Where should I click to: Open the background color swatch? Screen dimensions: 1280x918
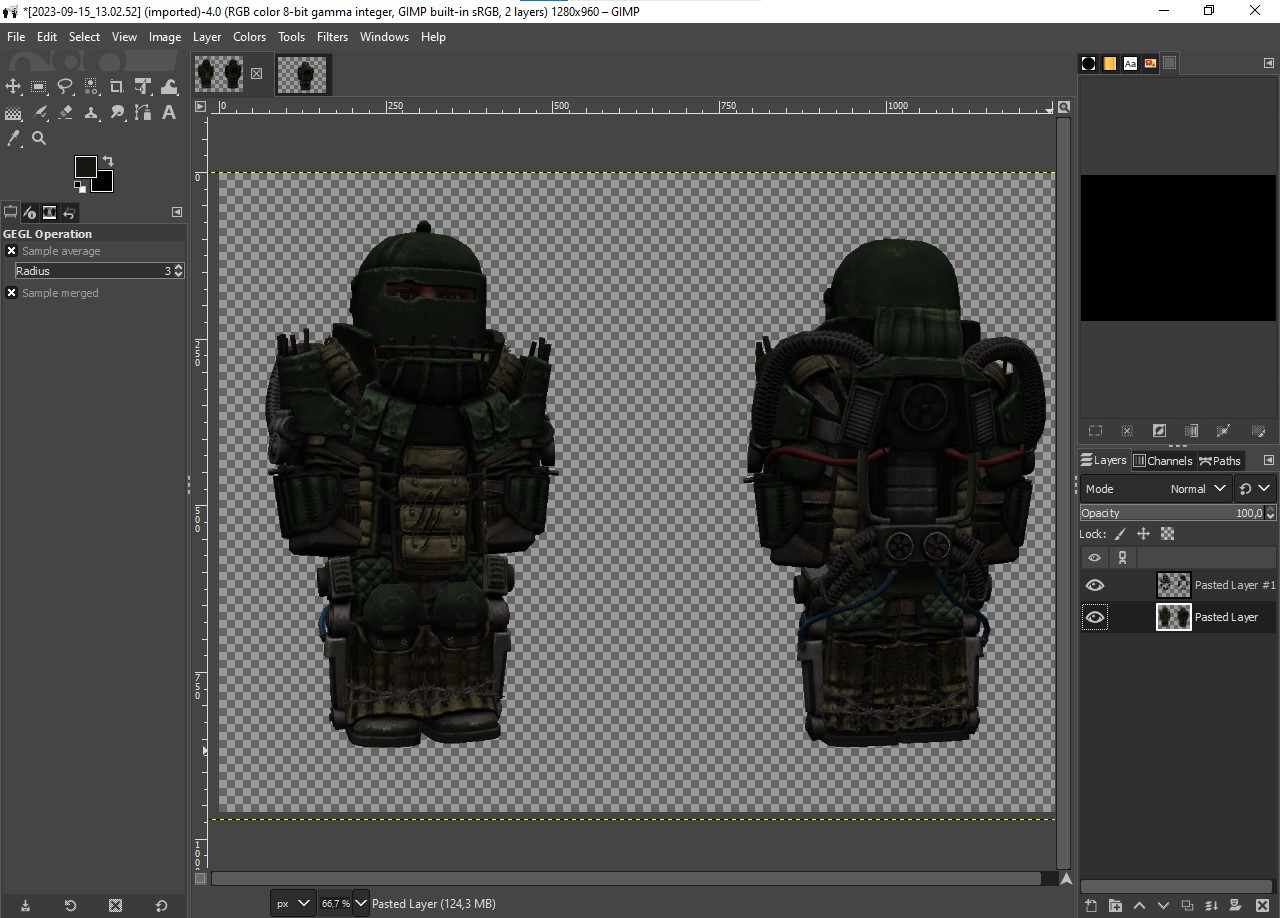point(104,184)
